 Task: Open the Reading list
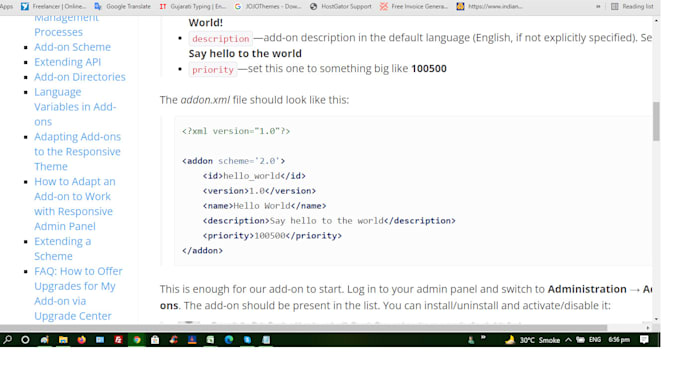[x=632, y=7]
